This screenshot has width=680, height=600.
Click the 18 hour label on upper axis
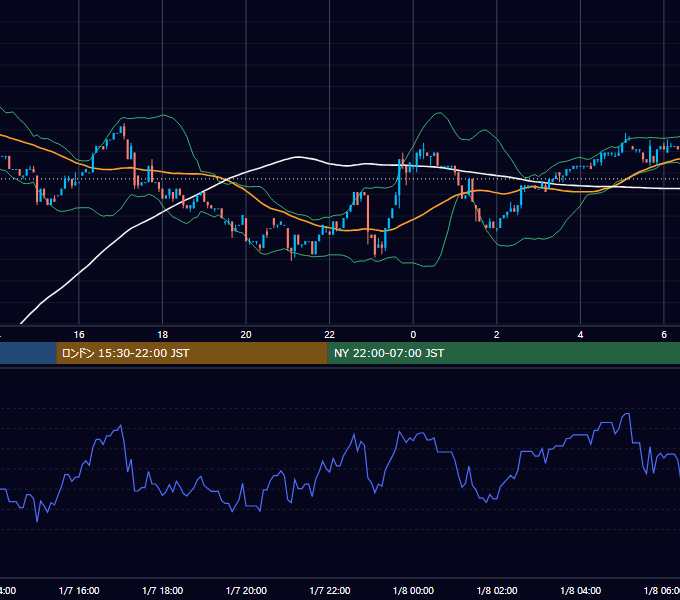163,335
